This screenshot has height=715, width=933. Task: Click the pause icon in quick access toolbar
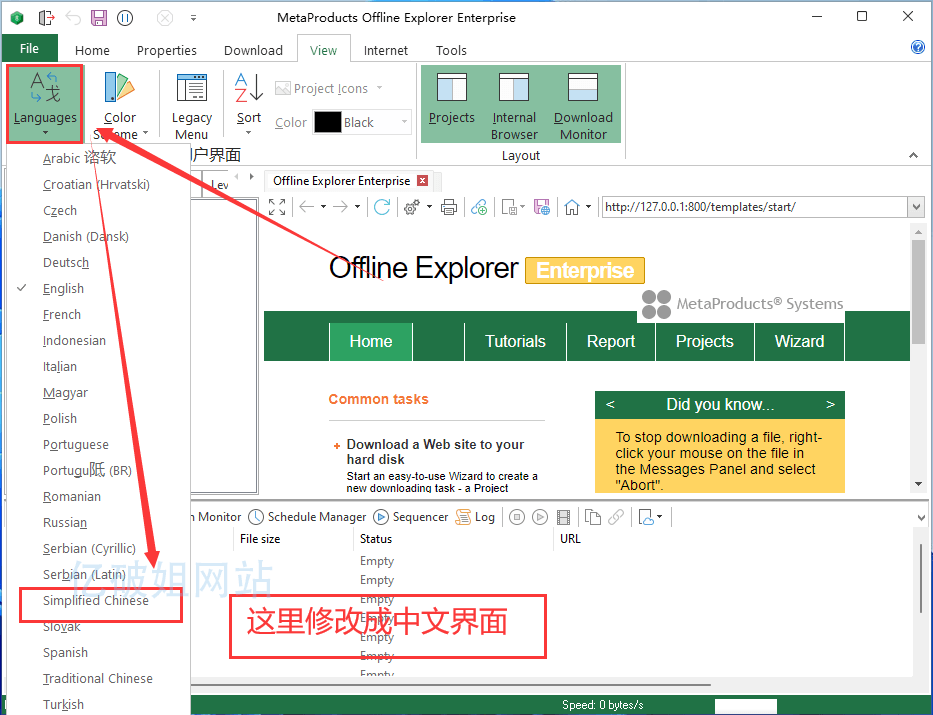[125, 17]
